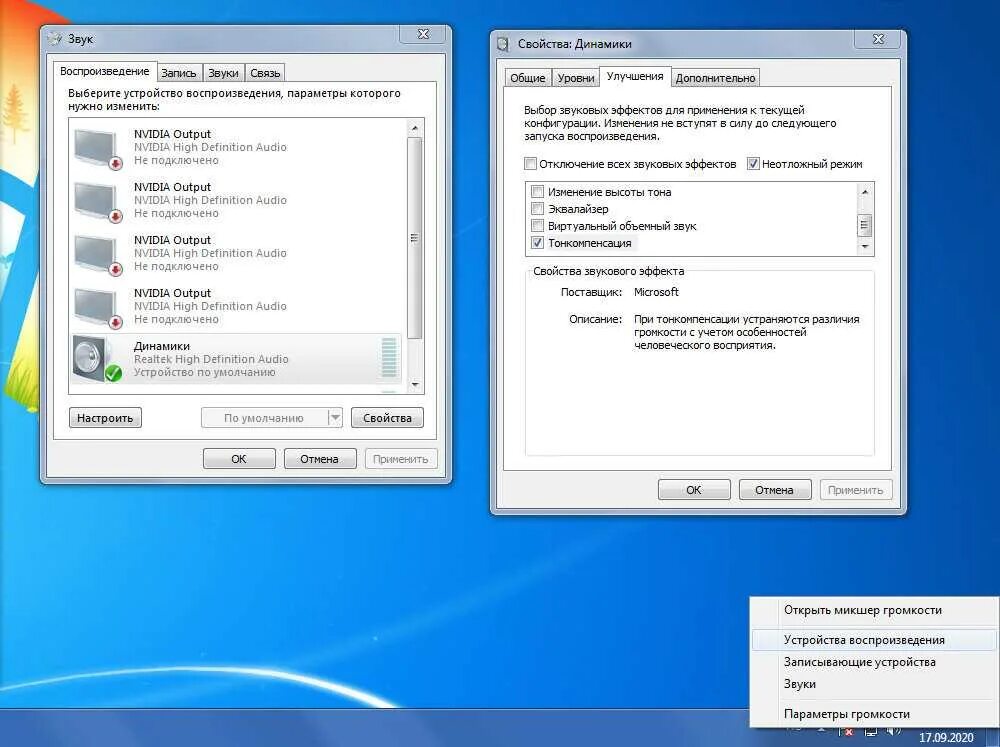Click Отмена in the Звук window

320,459
